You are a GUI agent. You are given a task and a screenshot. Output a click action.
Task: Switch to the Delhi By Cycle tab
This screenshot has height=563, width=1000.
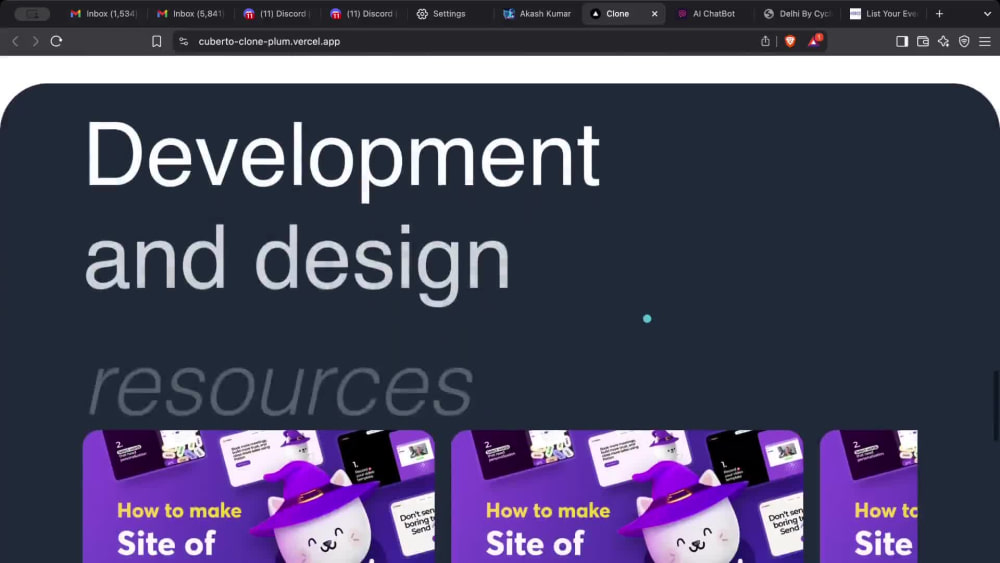point(797,13)
